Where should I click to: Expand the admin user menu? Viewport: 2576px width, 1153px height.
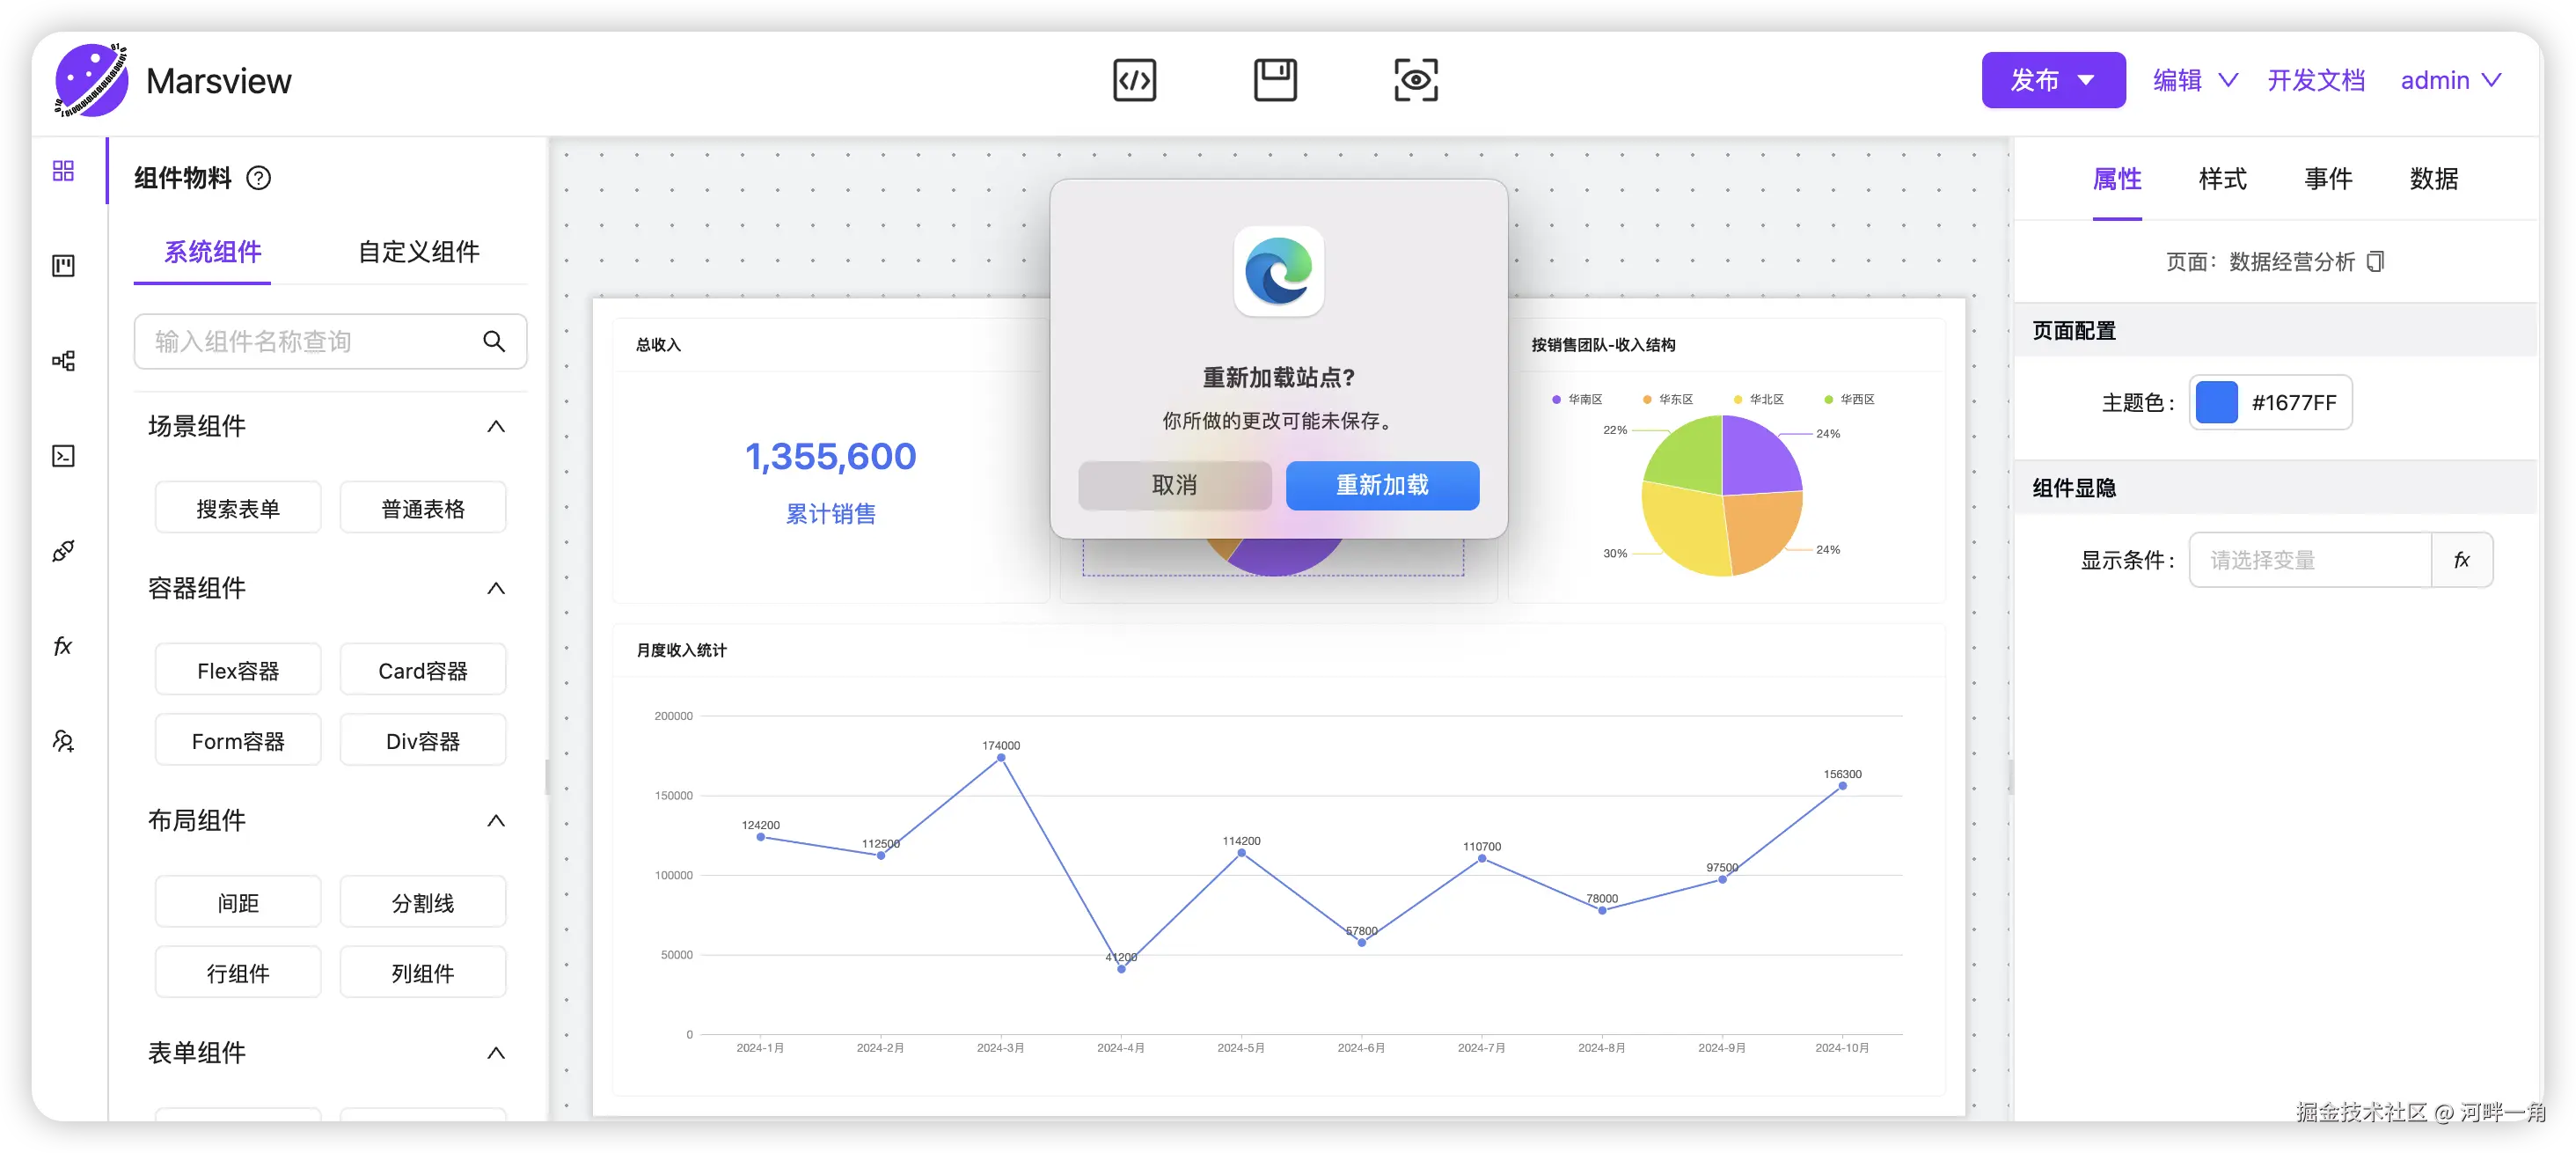[x=2450, y=80]
